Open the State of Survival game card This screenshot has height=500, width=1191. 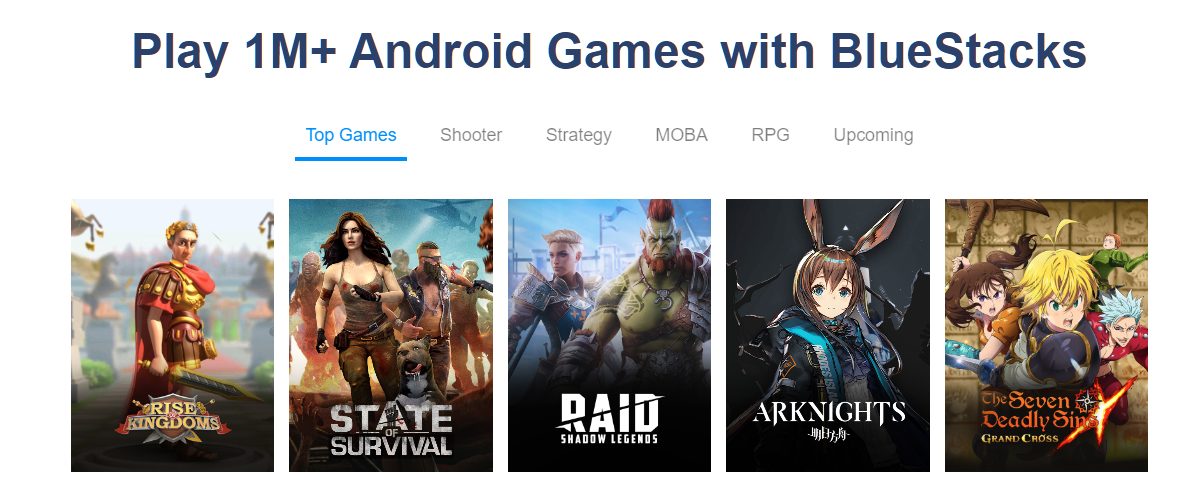pyautogui.click(x=390, y=335)
